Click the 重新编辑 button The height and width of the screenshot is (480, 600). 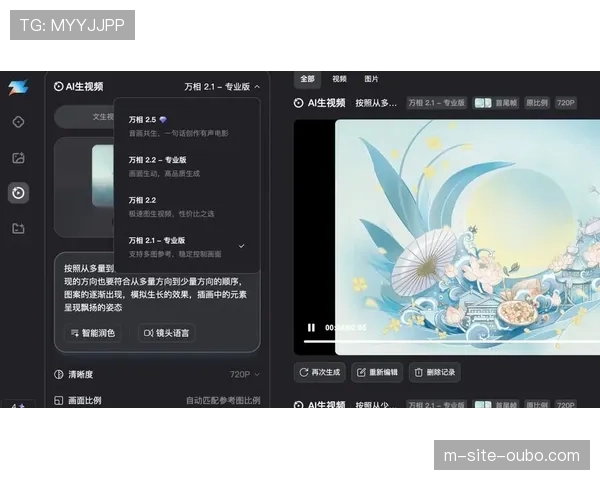[x=377, y=372]
